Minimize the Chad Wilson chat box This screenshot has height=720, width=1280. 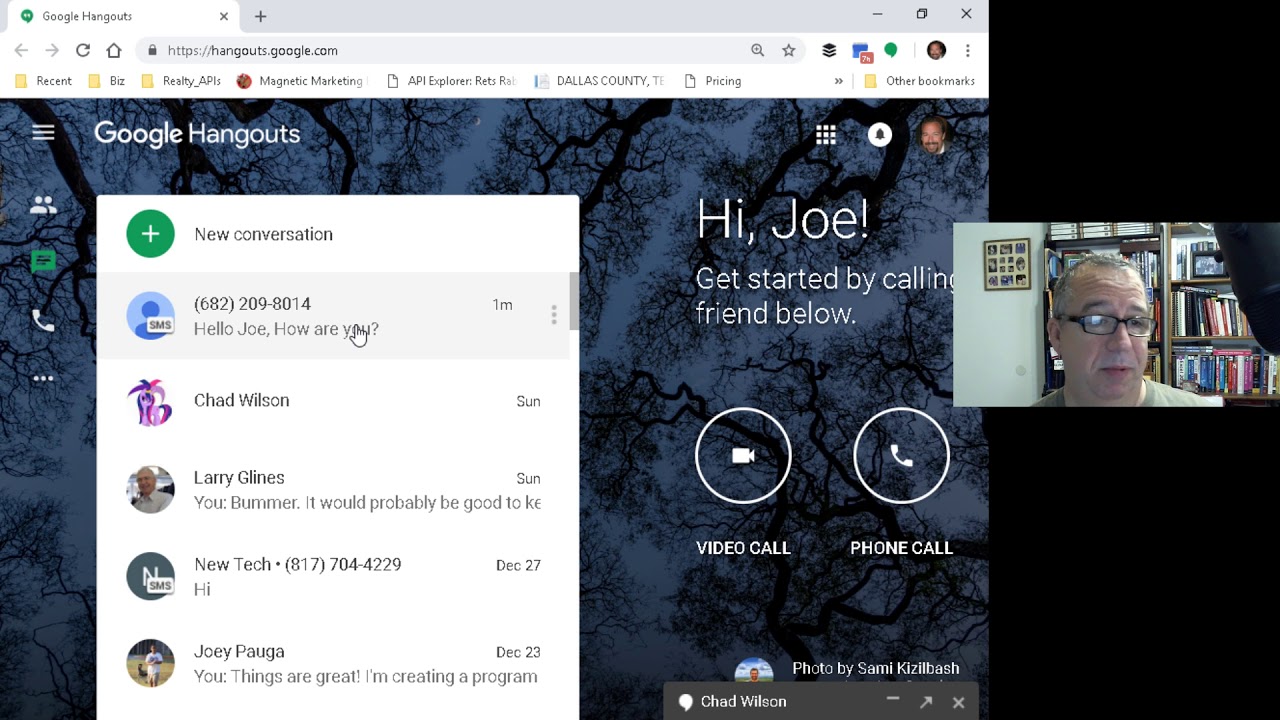(x=893, y=701)
